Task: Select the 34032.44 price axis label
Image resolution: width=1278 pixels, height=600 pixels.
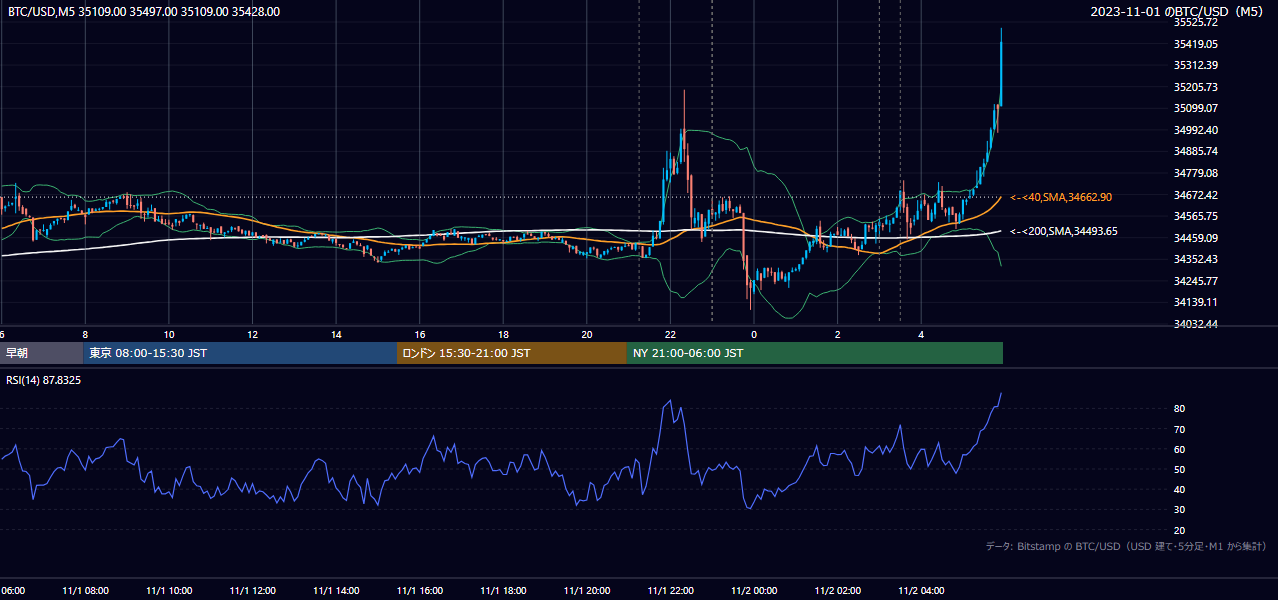Action: tap(1196, 324)
